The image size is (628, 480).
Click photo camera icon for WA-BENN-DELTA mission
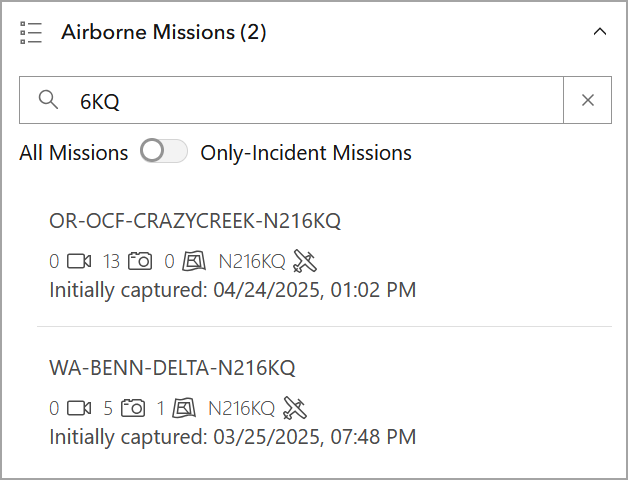(x=133, y=408)
